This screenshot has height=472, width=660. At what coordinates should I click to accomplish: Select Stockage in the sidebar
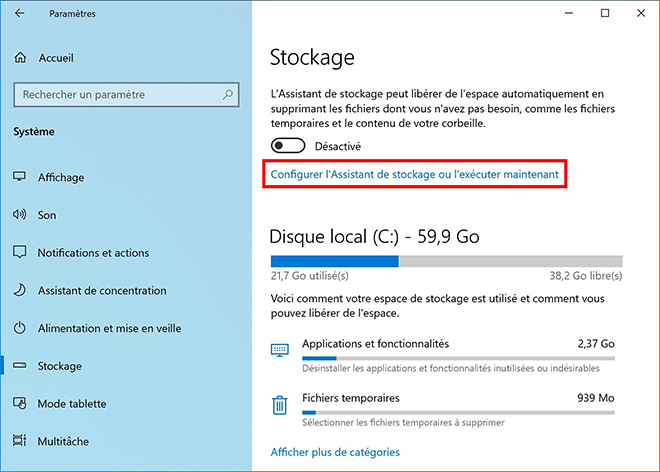click(59, 366)
